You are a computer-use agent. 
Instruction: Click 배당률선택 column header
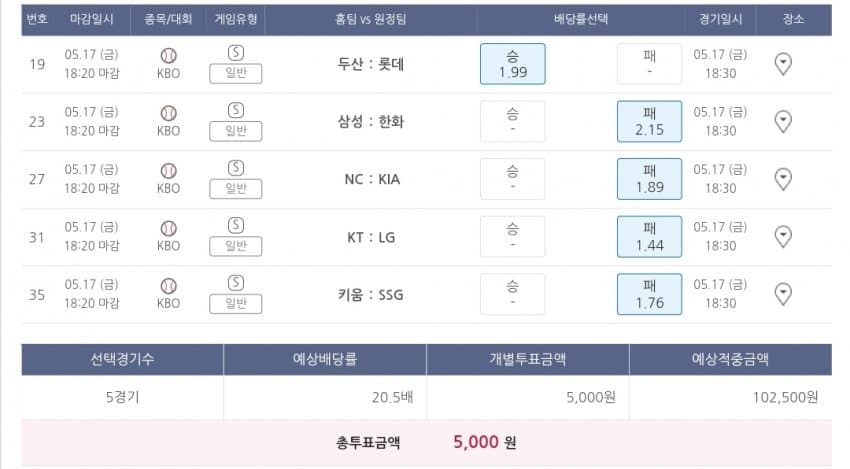coord(581,19)
